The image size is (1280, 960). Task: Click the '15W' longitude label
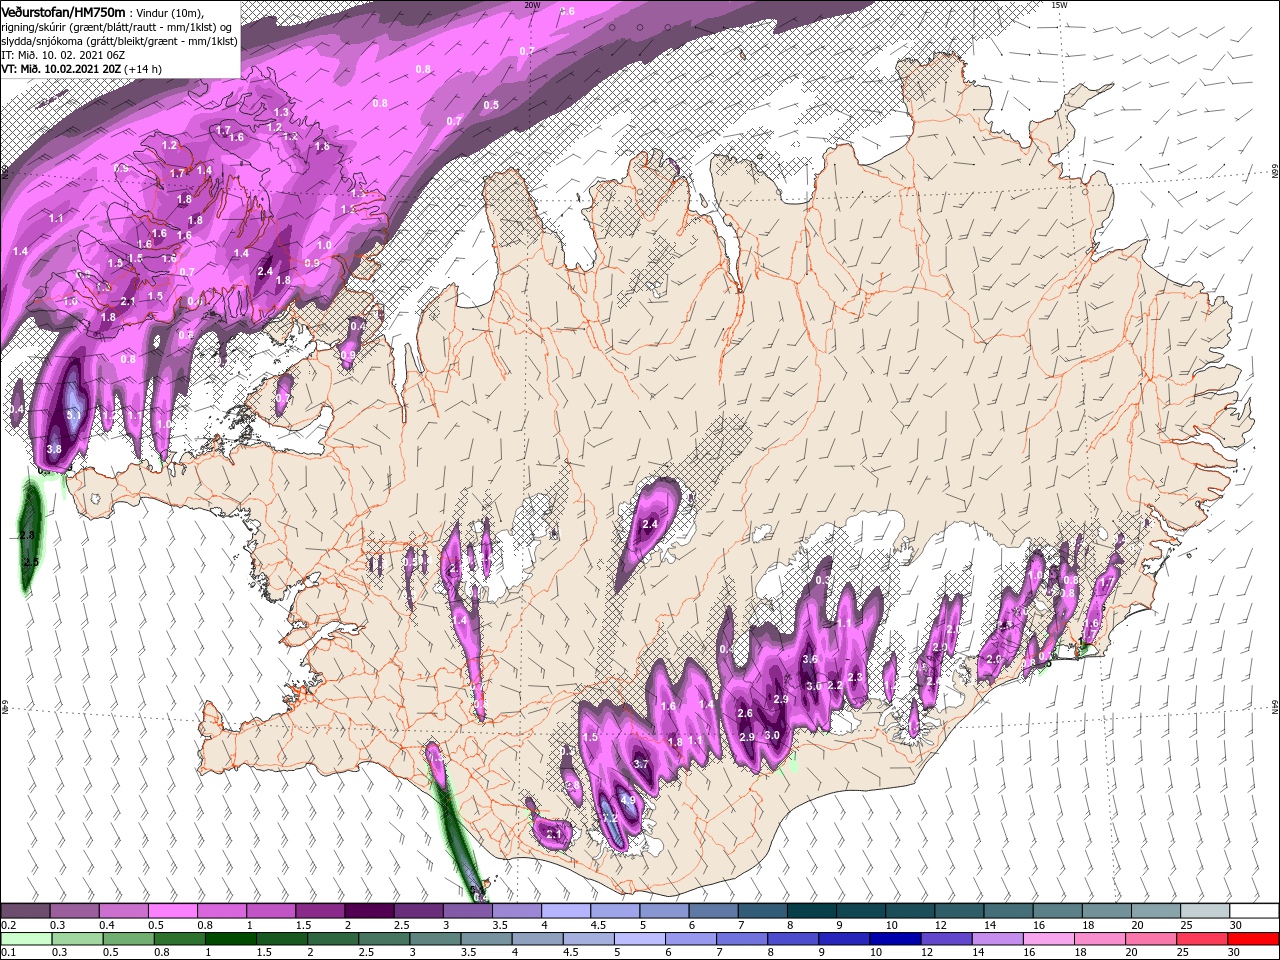pyautogui.click(x=1060, y=5)
